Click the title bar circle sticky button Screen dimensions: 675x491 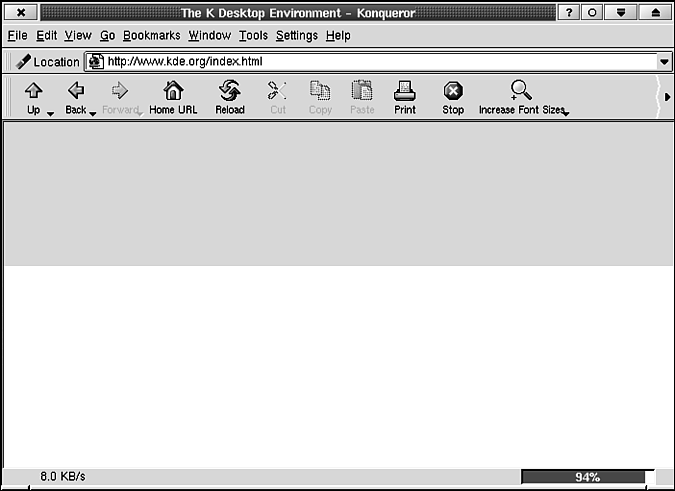592,12
